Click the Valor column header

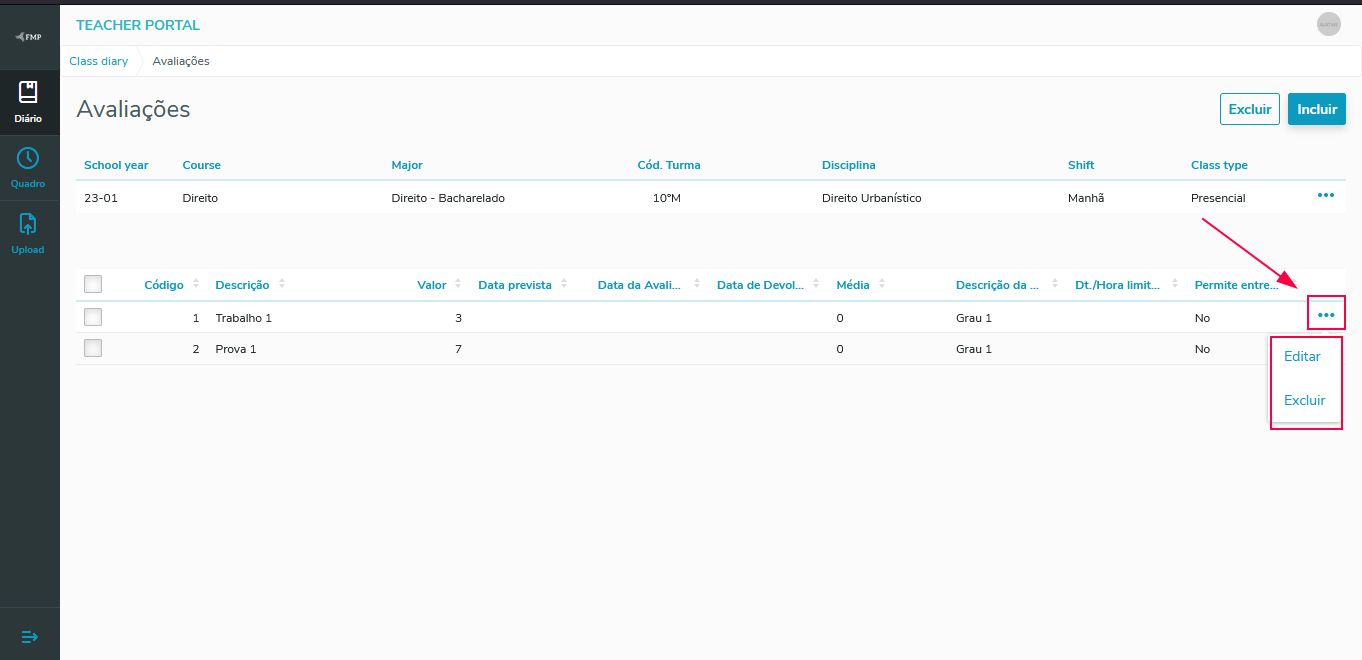tap(431, 285)
